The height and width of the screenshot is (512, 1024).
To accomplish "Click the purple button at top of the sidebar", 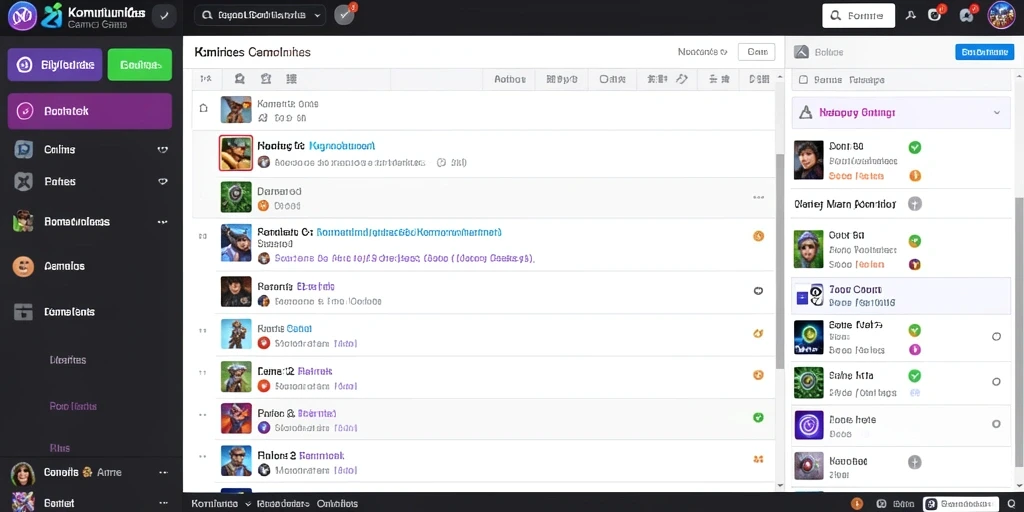I will tap(55, 65).
